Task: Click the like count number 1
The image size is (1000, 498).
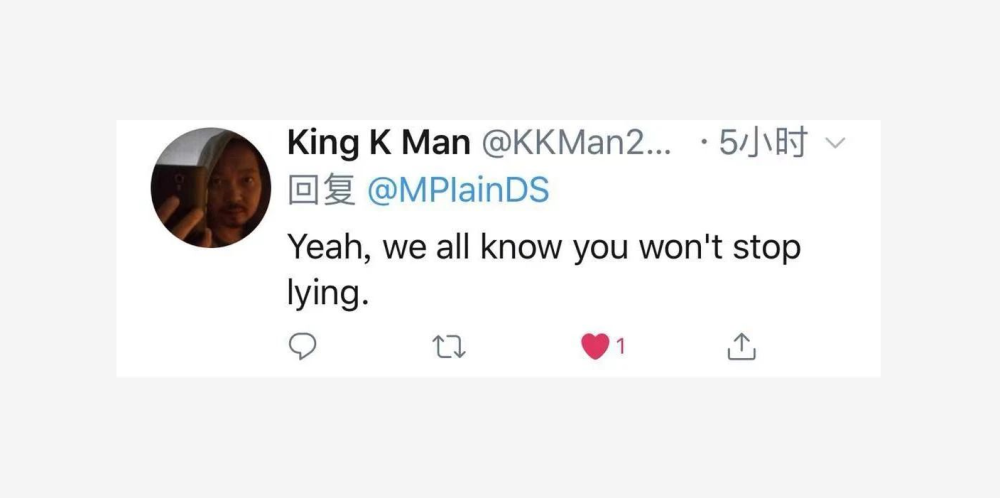Action: point(620,347)
